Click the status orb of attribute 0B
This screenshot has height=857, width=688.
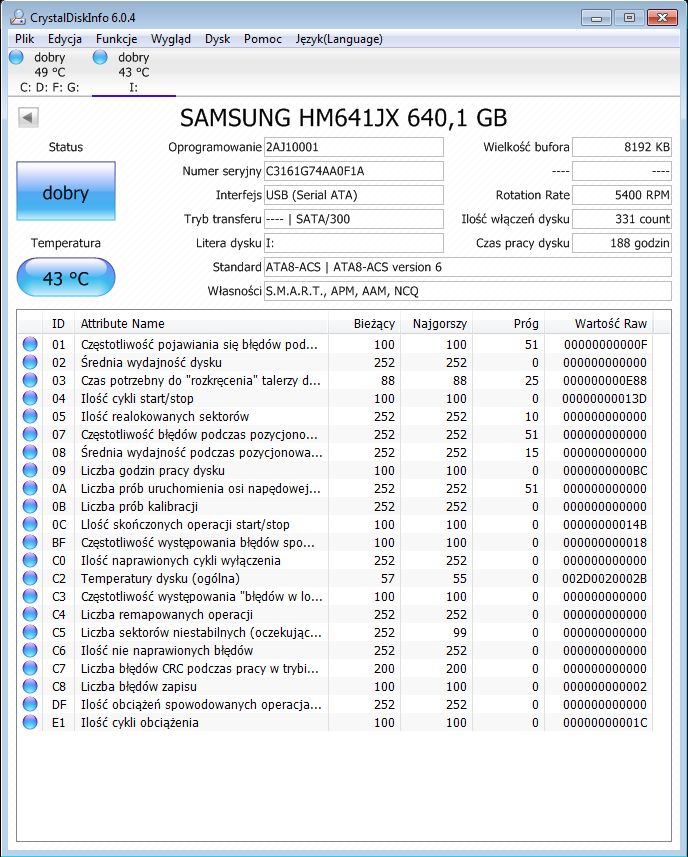pos(30,506)
